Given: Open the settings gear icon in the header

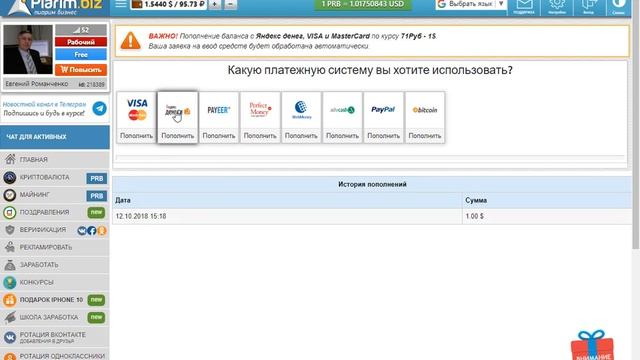Looking at the screenshot, I should (x=557, y=6).
